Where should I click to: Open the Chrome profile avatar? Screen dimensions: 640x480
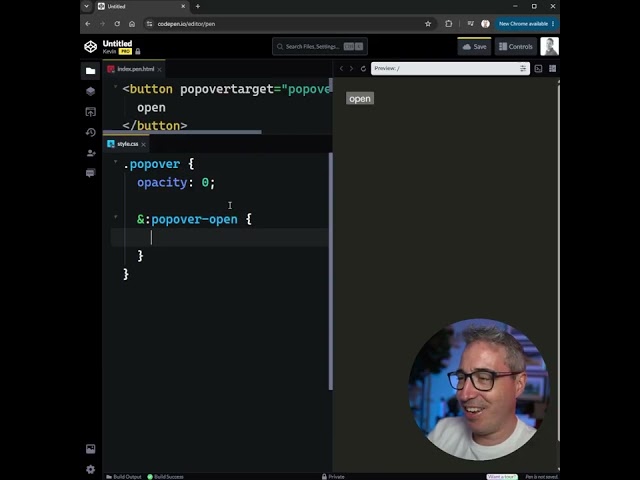[485, 24]
